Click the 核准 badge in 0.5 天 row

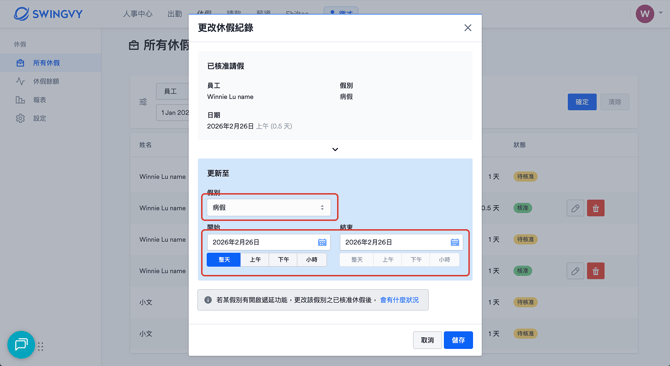[523, 208]
